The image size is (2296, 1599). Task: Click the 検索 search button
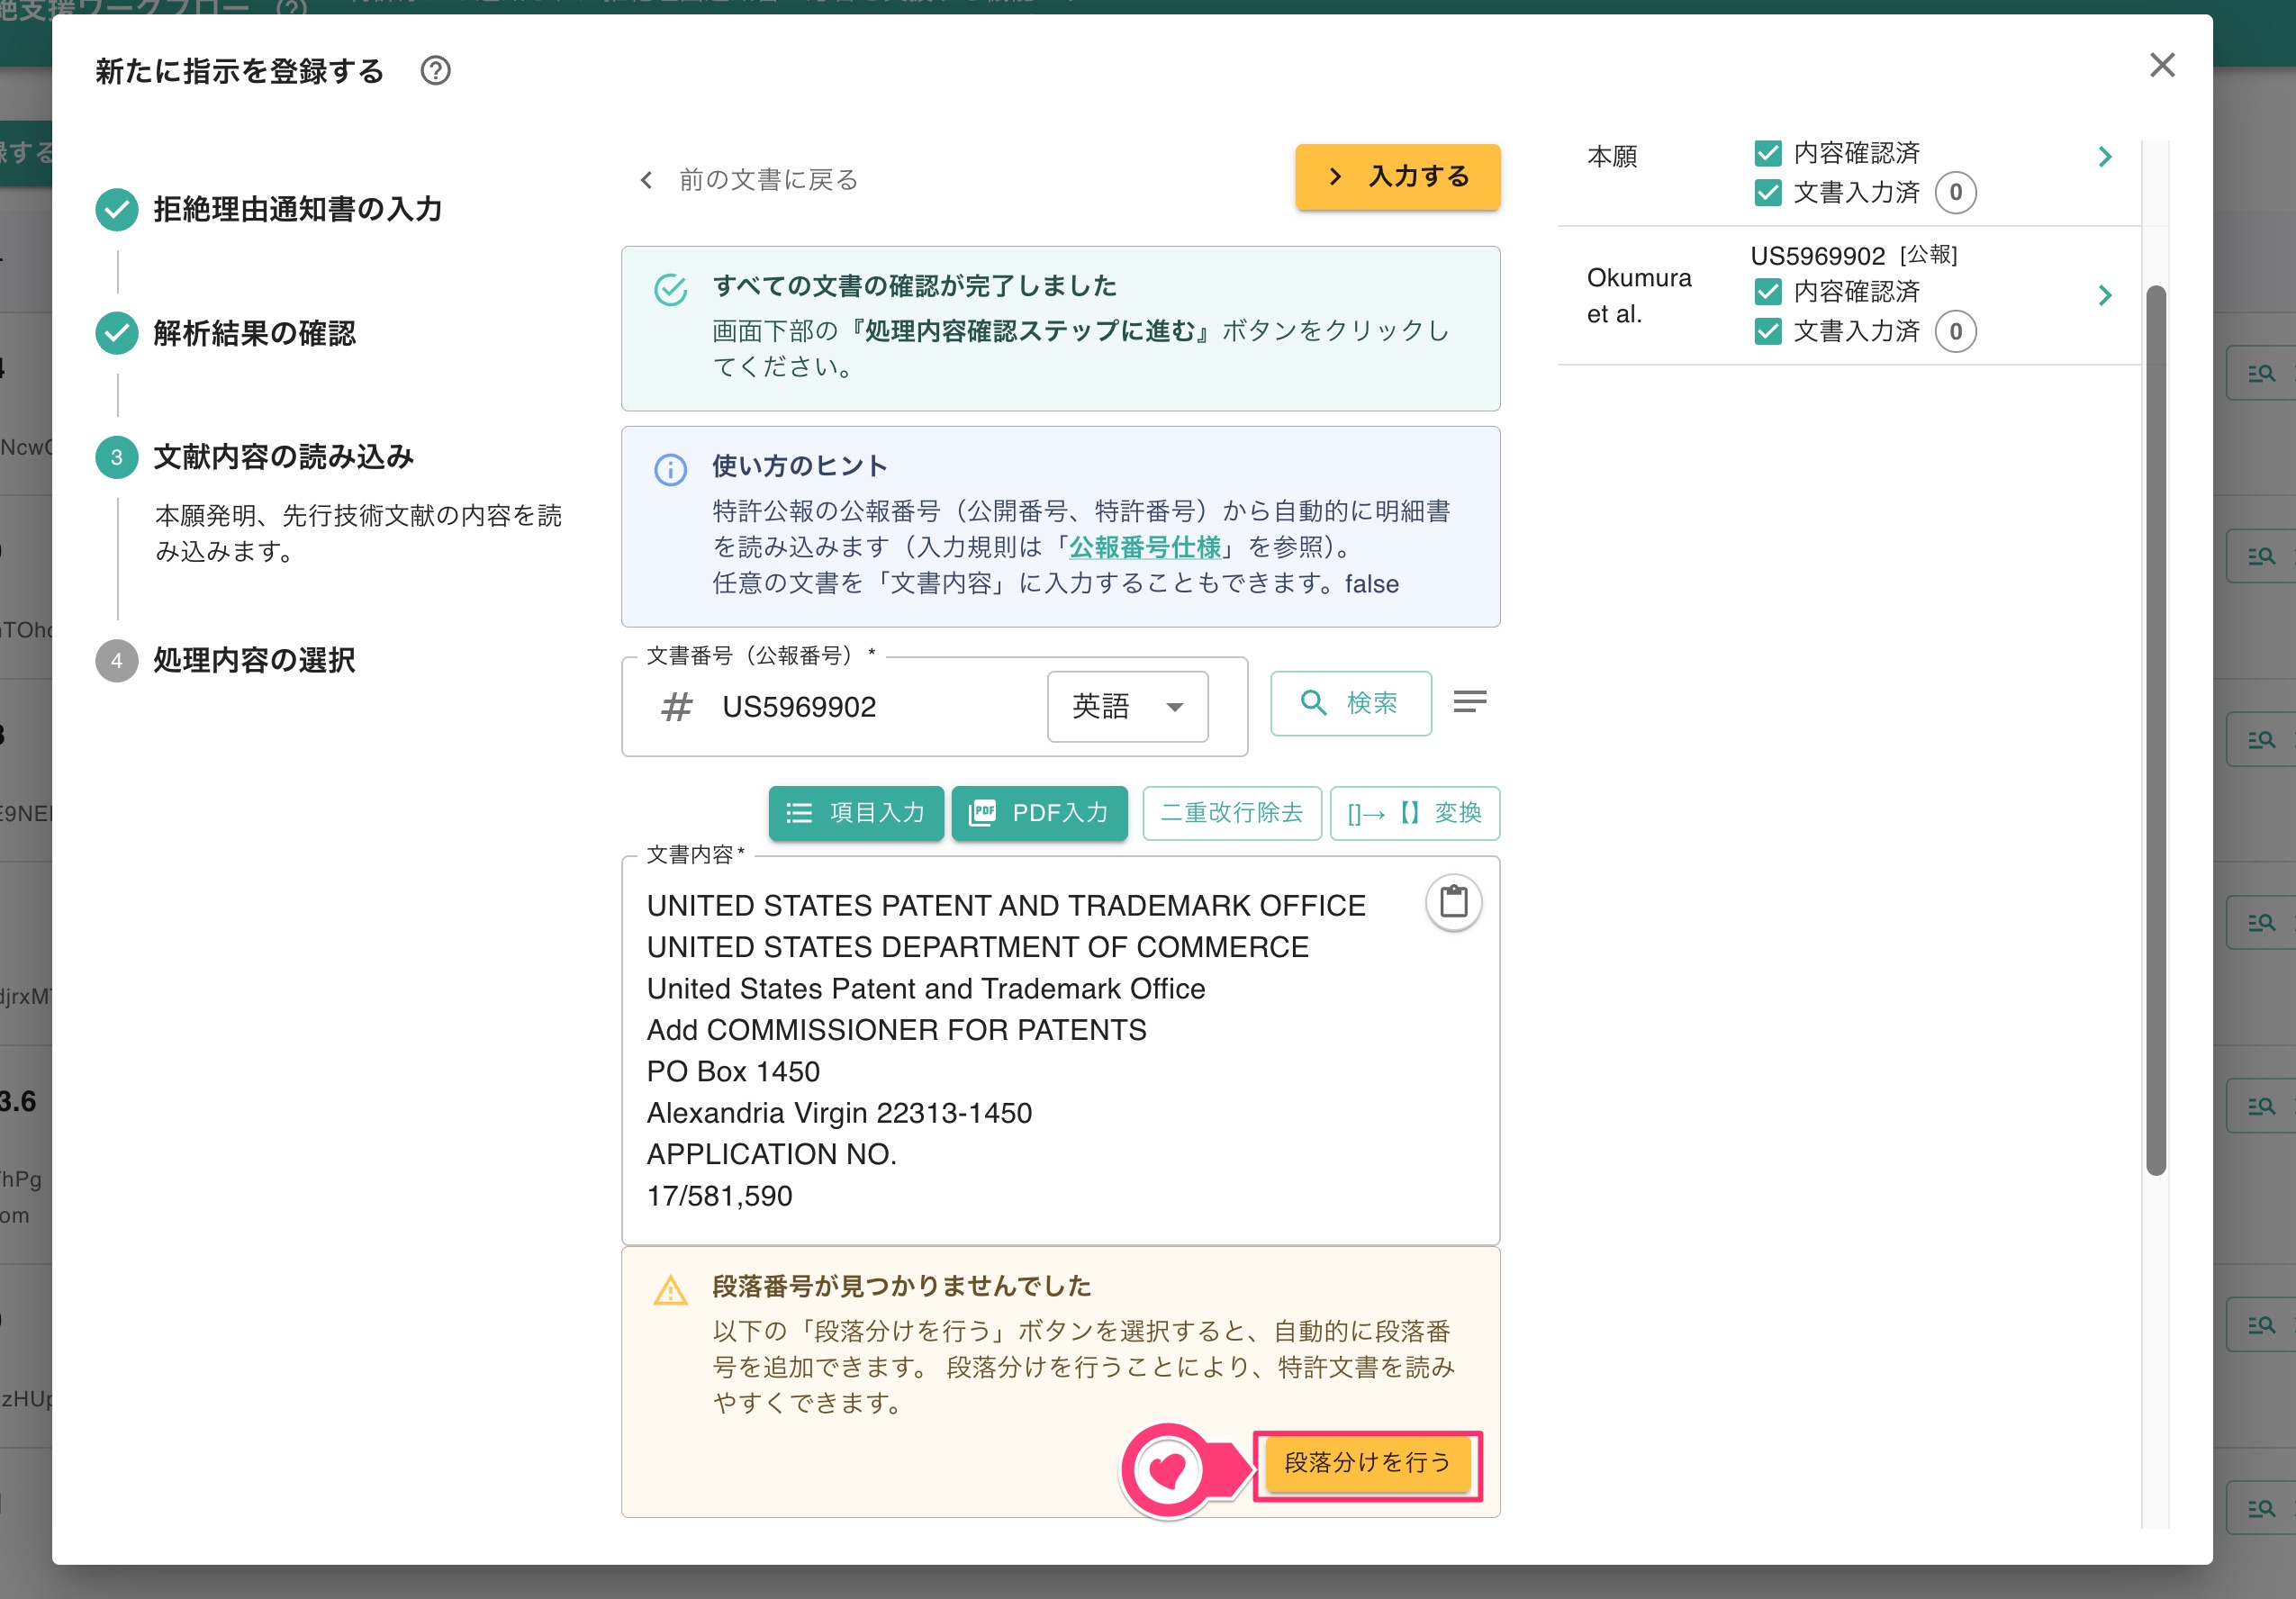1350,703
